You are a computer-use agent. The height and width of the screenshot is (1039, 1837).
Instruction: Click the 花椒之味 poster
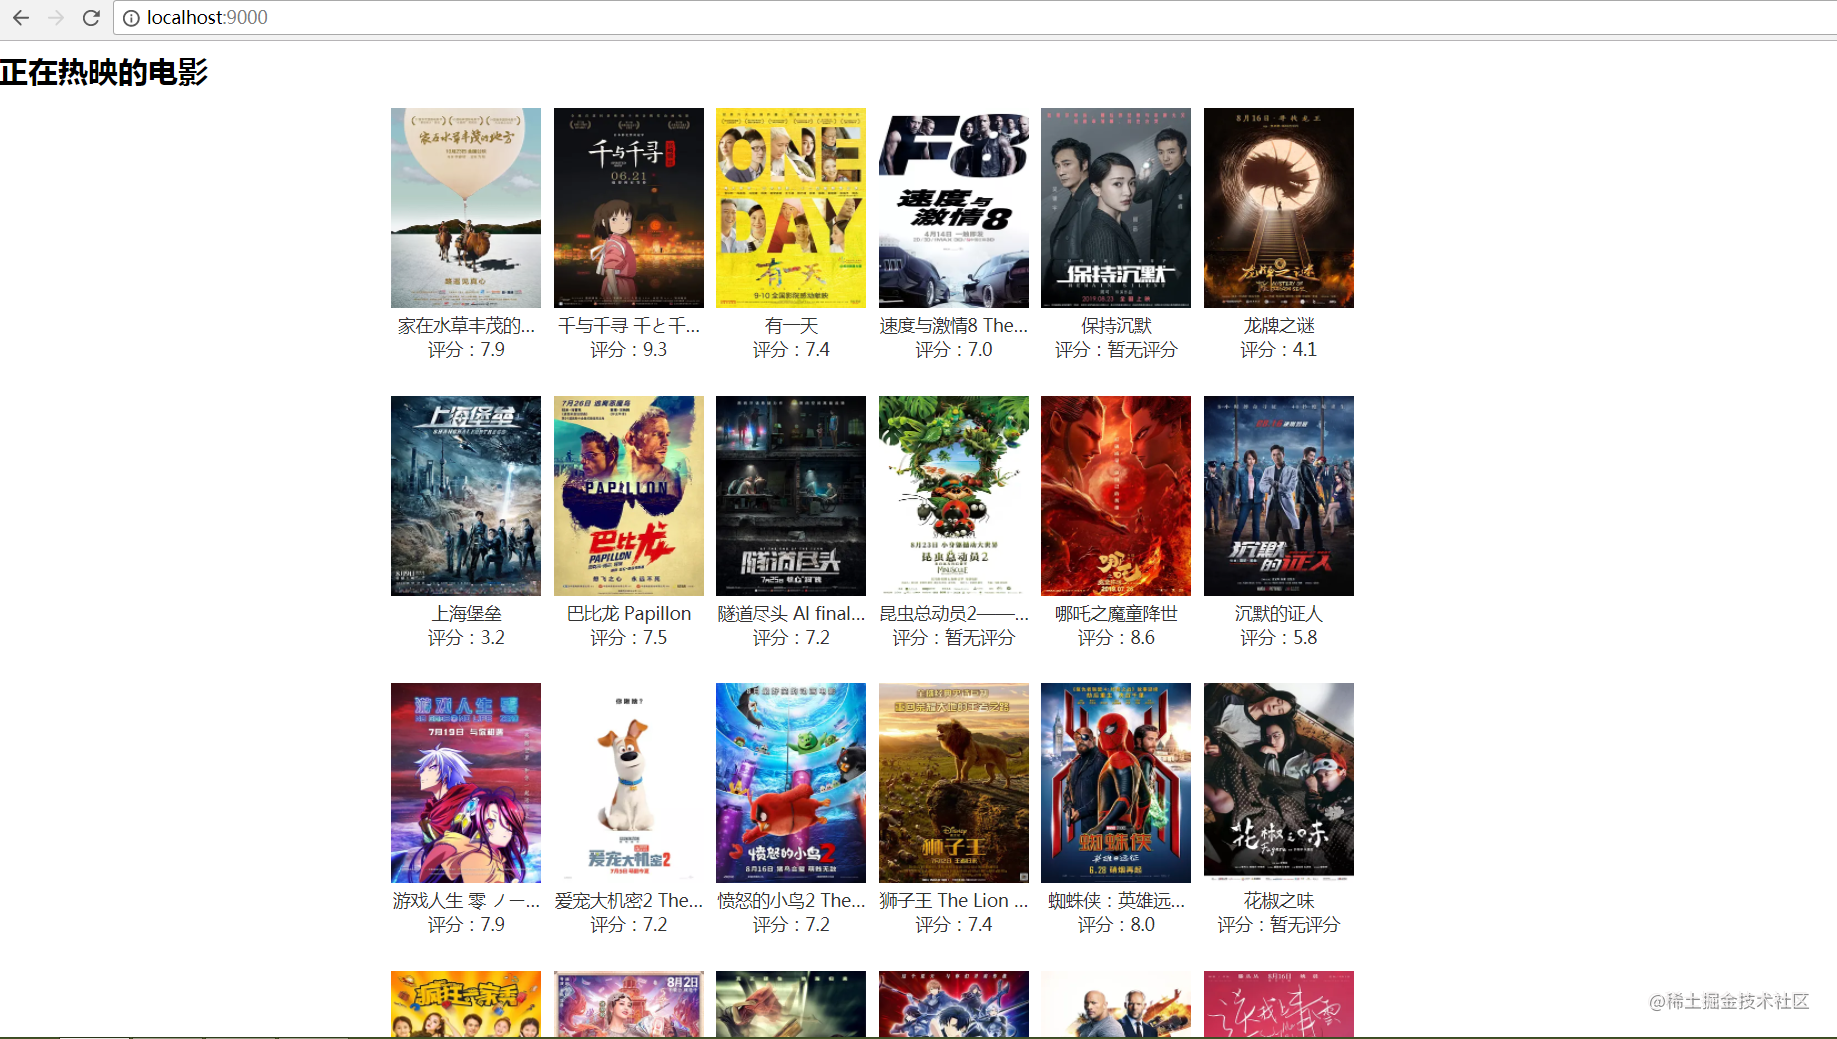point(1279,783)
